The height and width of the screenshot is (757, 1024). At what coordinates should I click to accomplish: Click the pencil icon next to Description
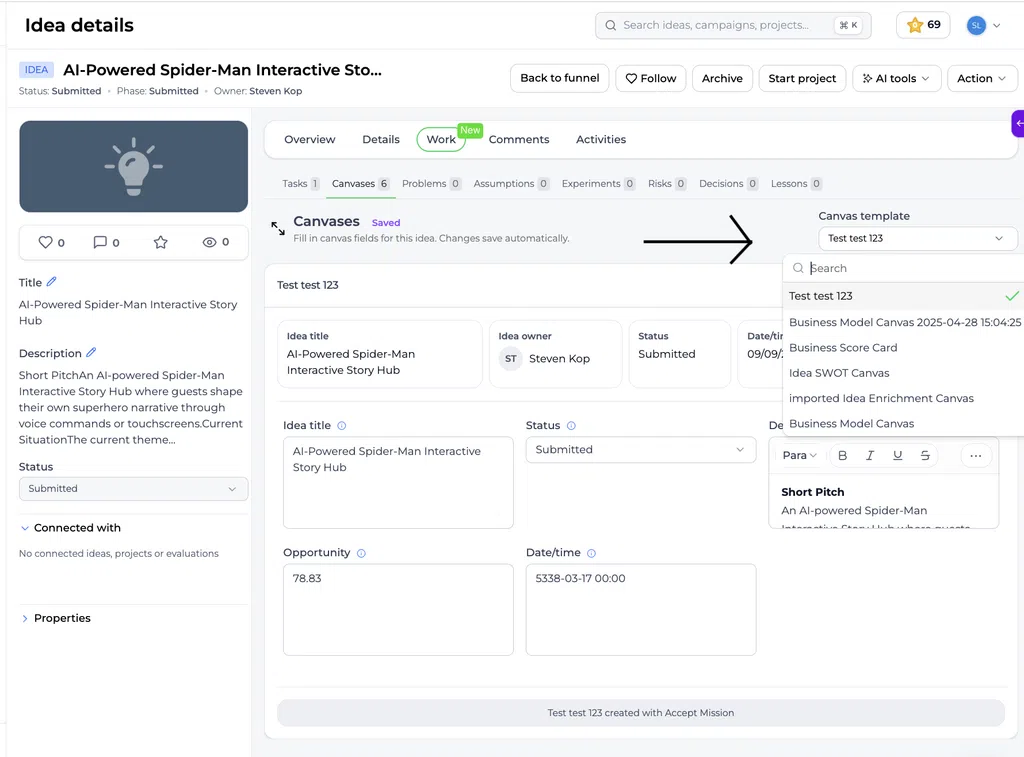pyautogui.click(x=91, y=352)
